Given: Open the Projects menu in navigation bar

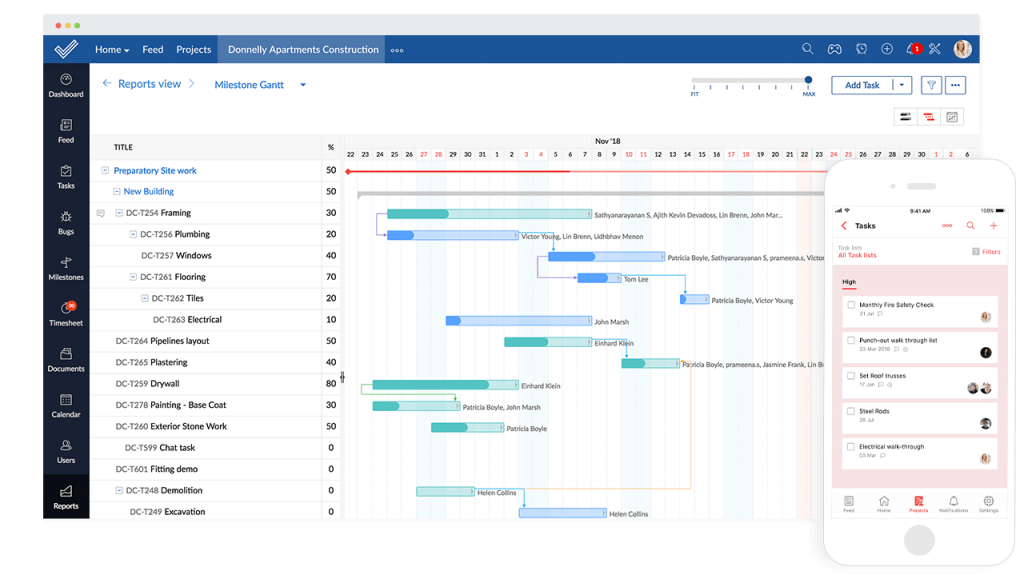Looking at the screenshot, I should click(x=193, y=48).
